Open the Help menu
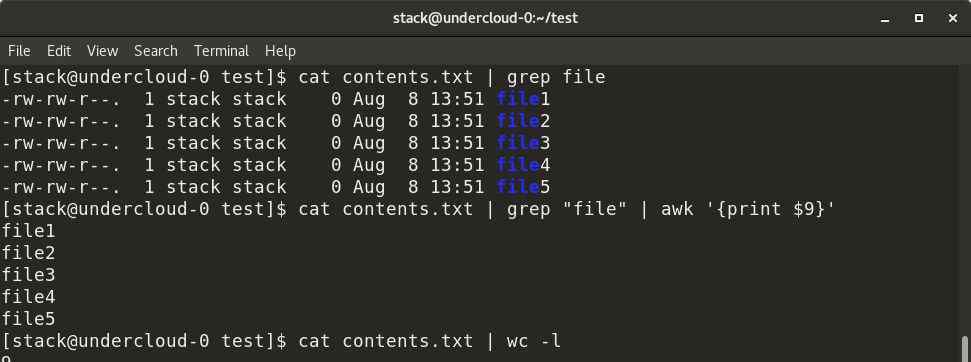Viewport: 971px width, 362px height. [280, 51]
